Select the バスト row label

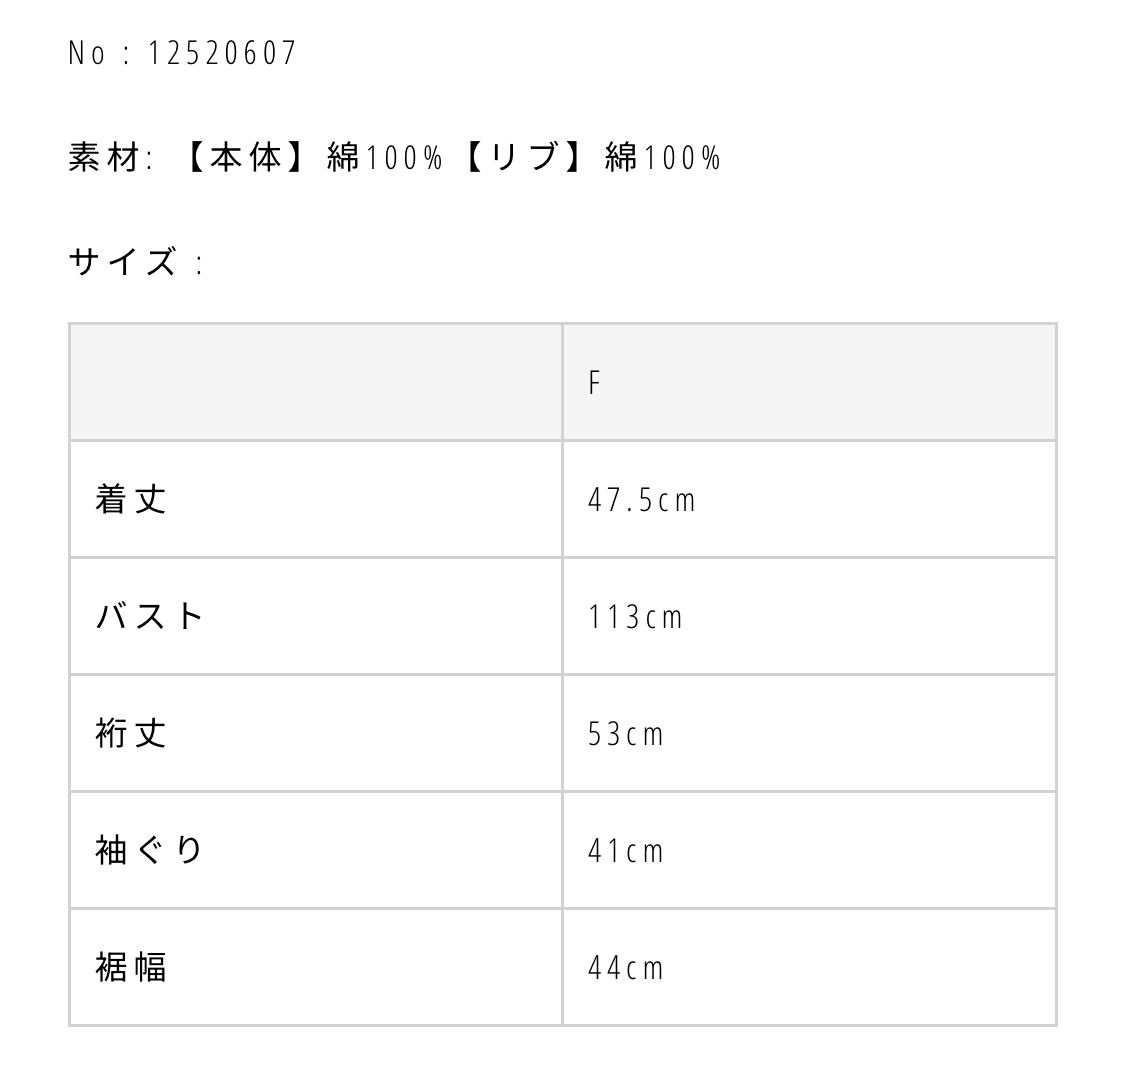pyautogui.click(x=150, y=616)
